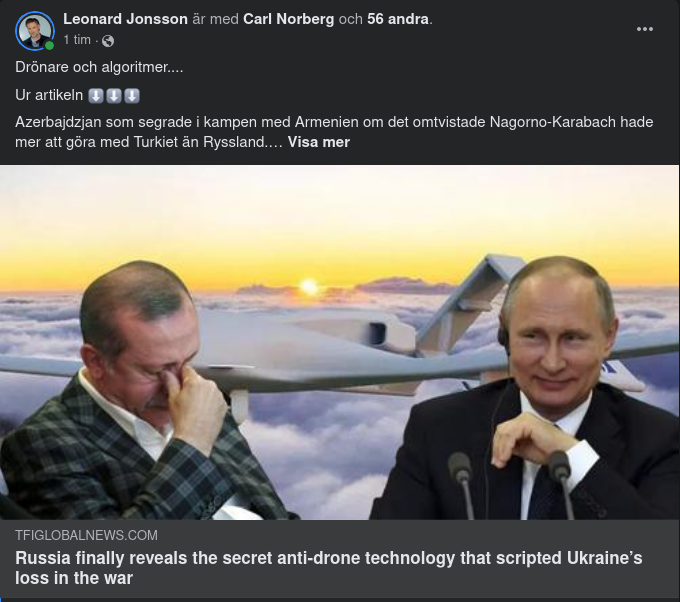Open the three-dot post options menu
The image size is (680, 602).
[x=644, y=29]
